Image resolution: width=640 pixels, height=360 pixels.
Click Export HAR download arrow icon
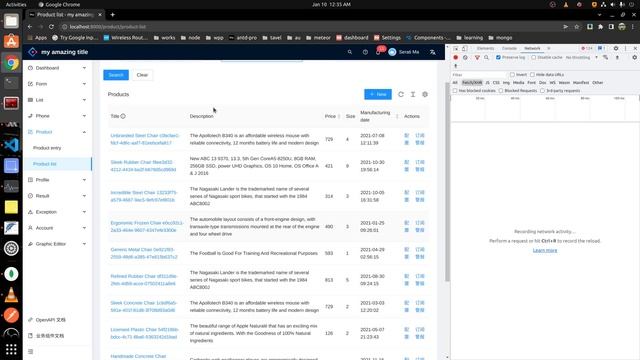click(456, 66)
